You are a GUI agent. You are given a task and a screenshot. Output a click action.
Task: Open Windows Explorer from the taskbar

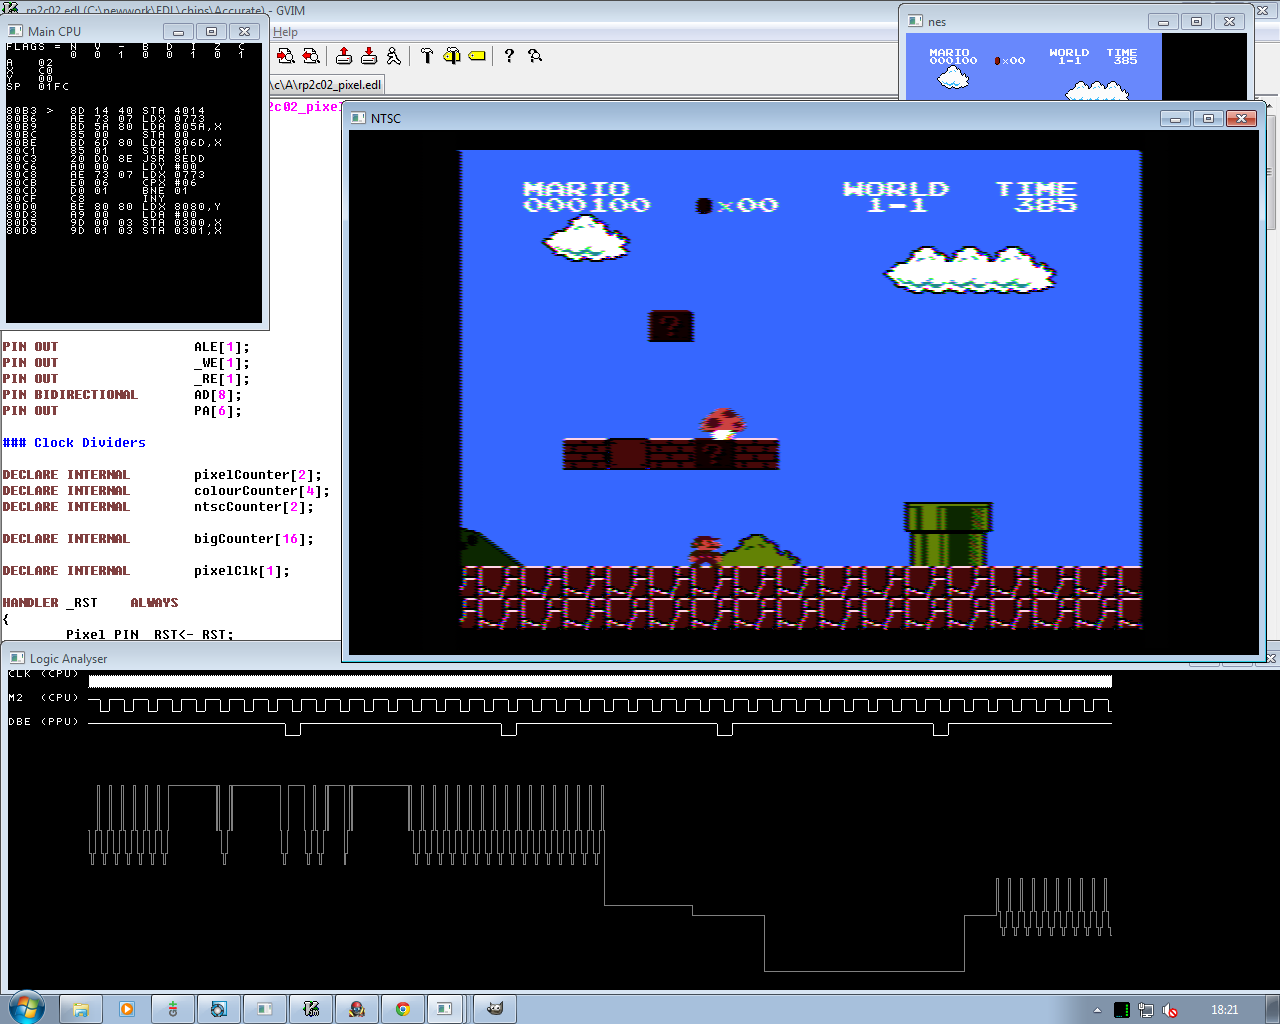[81, 1009]
